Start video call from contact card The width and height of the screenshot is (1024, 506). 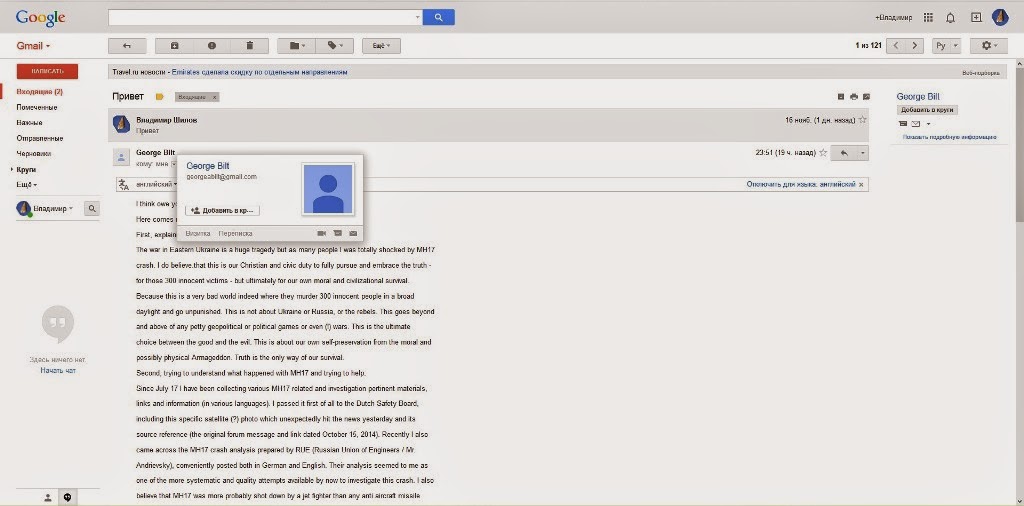(x=321, y=233)
